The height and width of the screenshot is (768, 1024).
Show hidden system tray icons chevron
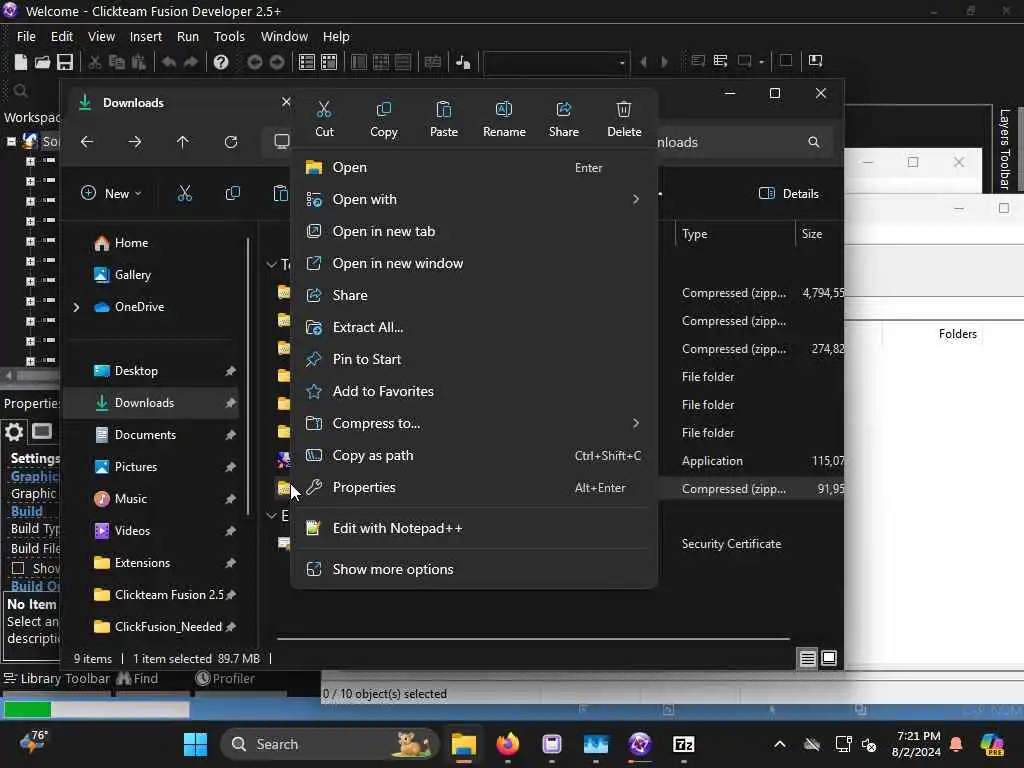pyautogui.click(x=780, y=744)
